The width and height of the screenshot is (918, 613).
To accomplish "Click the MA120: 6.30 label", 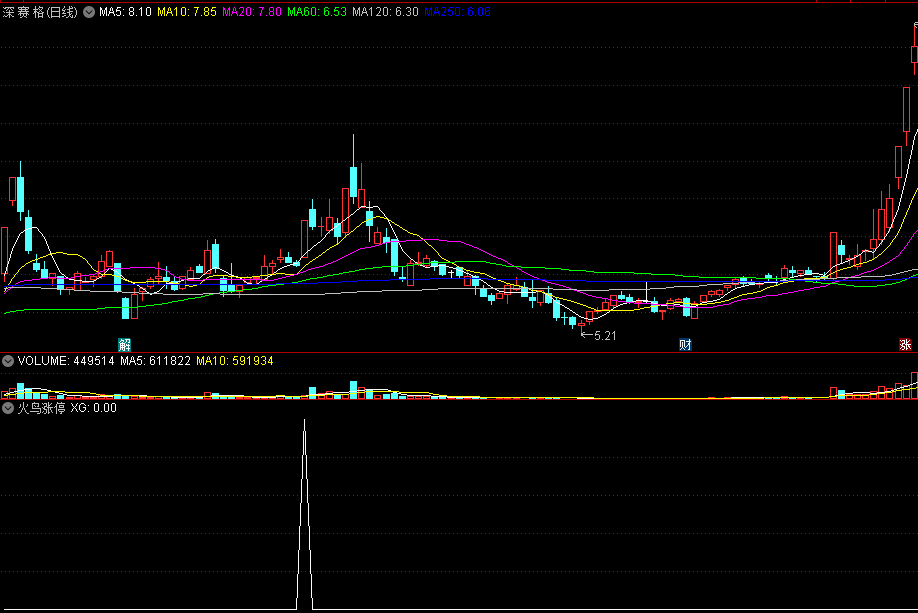I will (x=385, y=12).
